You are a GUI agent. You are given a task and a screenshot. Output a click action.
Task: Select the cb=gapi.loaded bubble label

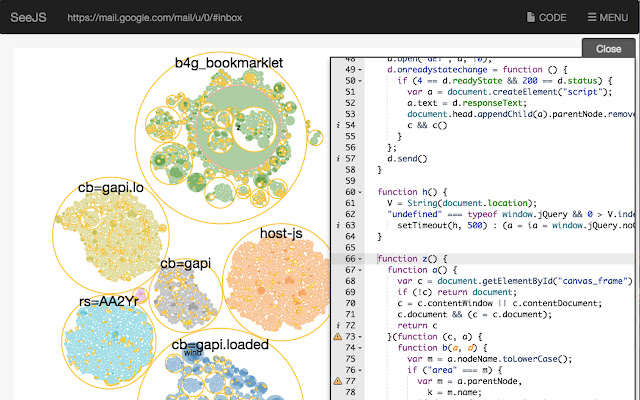pos(220,344)
